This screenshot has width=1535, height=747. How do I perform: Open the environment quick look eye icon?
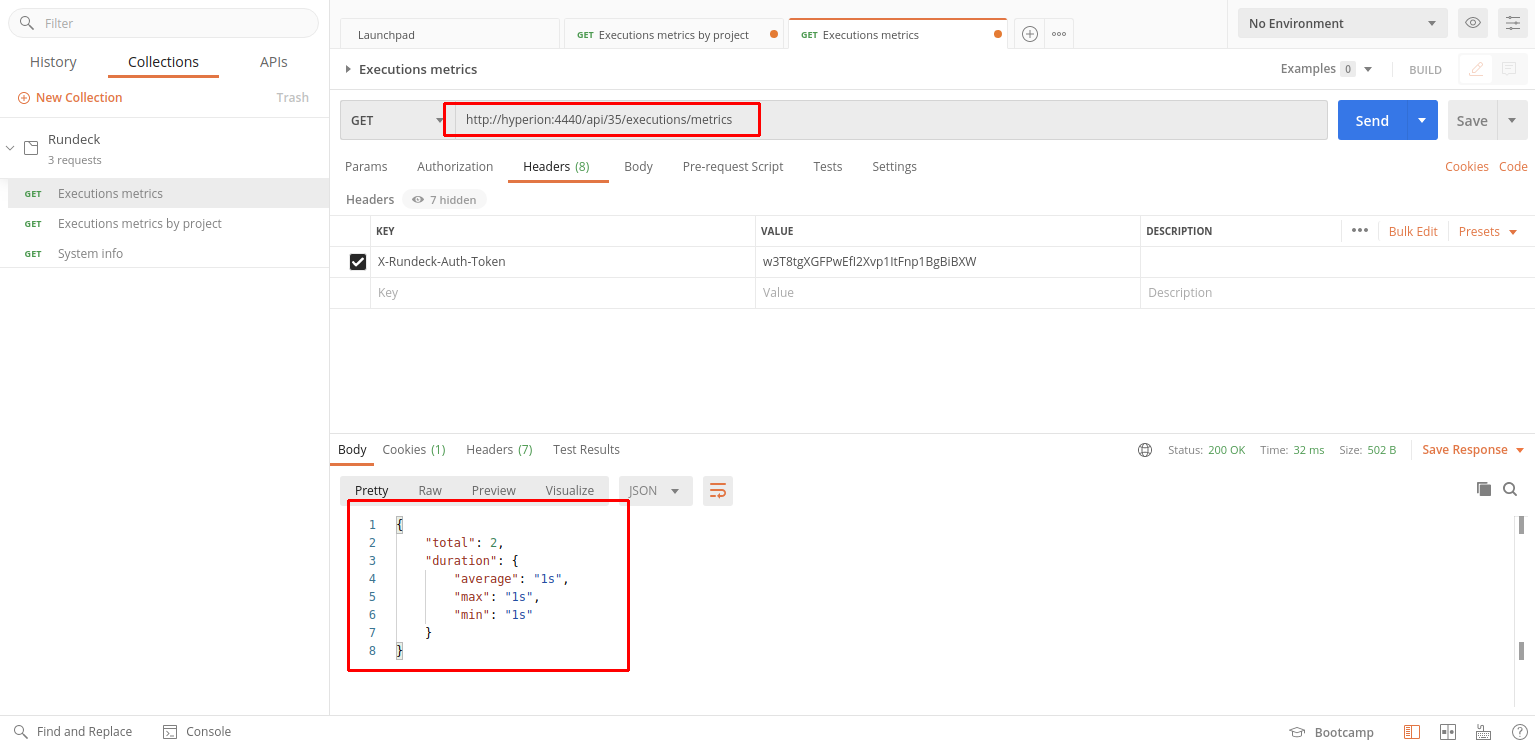(1472, 22)
